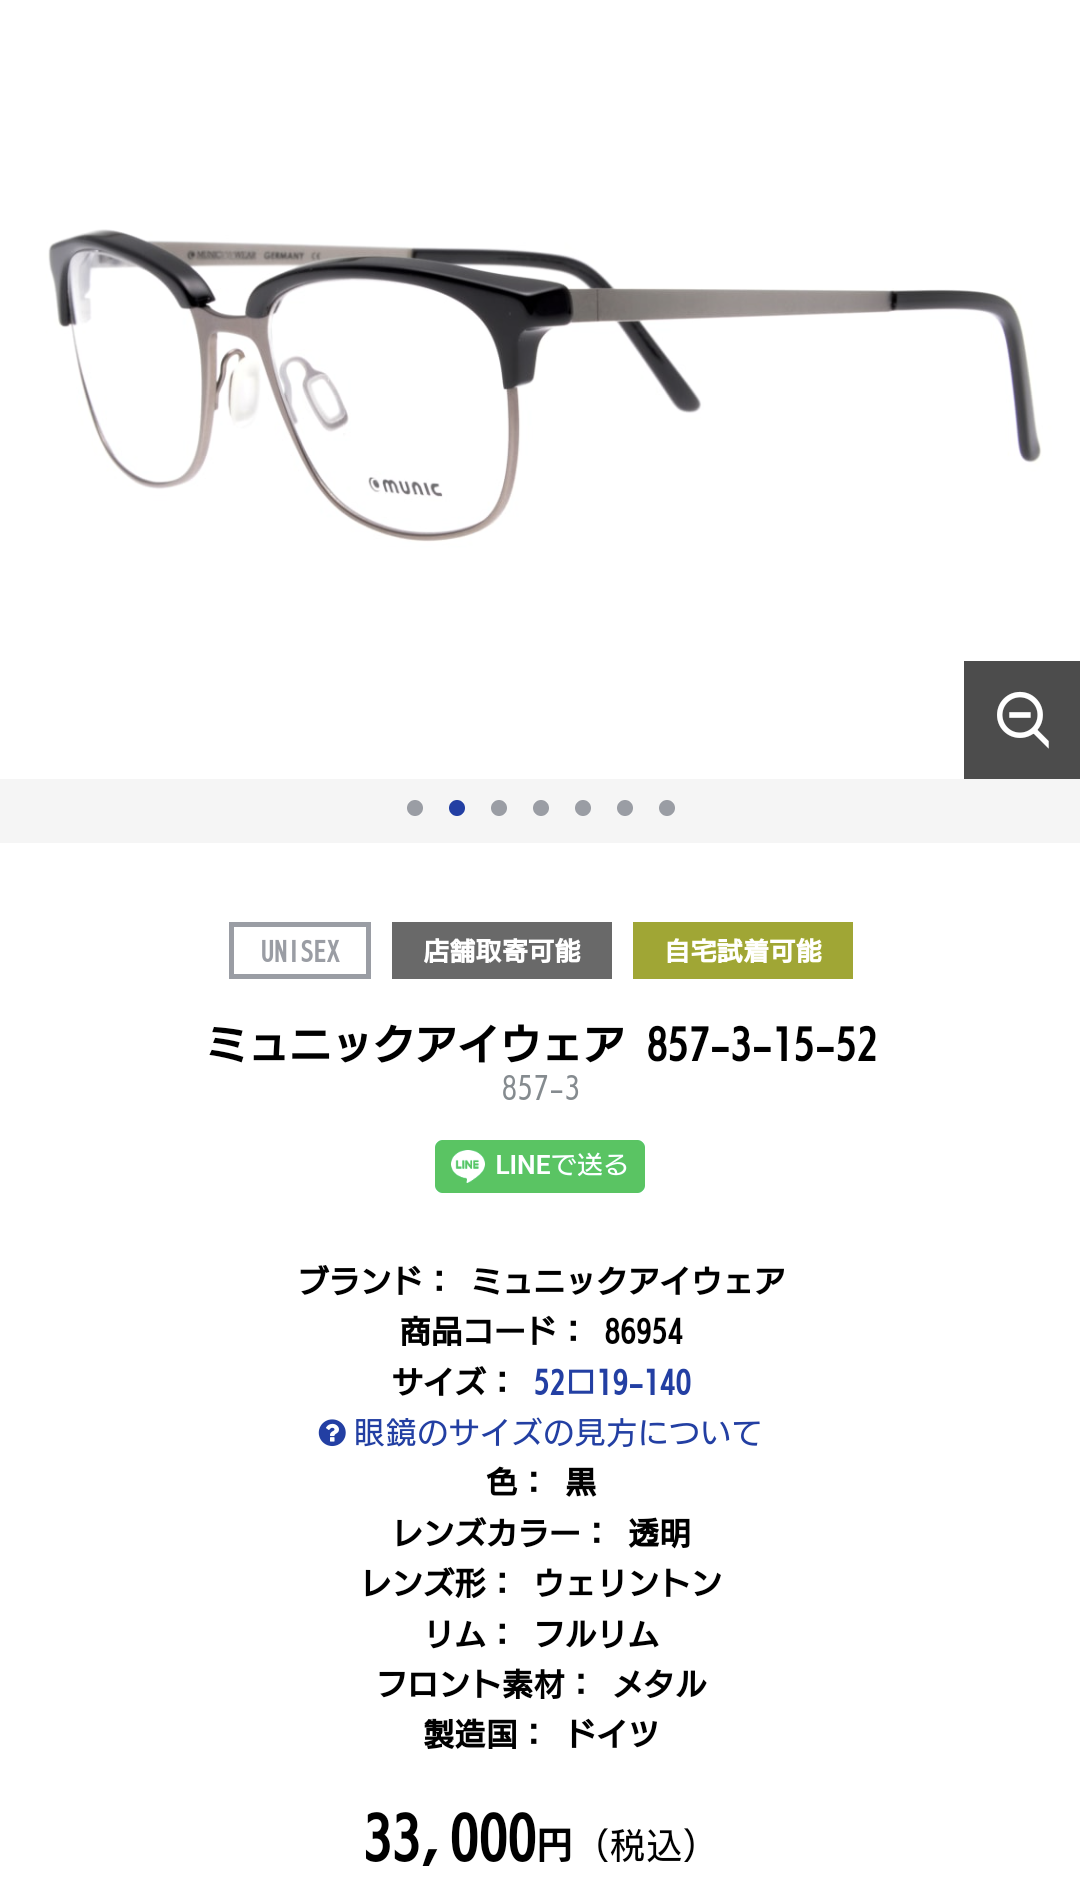This screenshot has height=1892, width=1080.
Task: Jump to the third image dot
Action: point(499,808)
